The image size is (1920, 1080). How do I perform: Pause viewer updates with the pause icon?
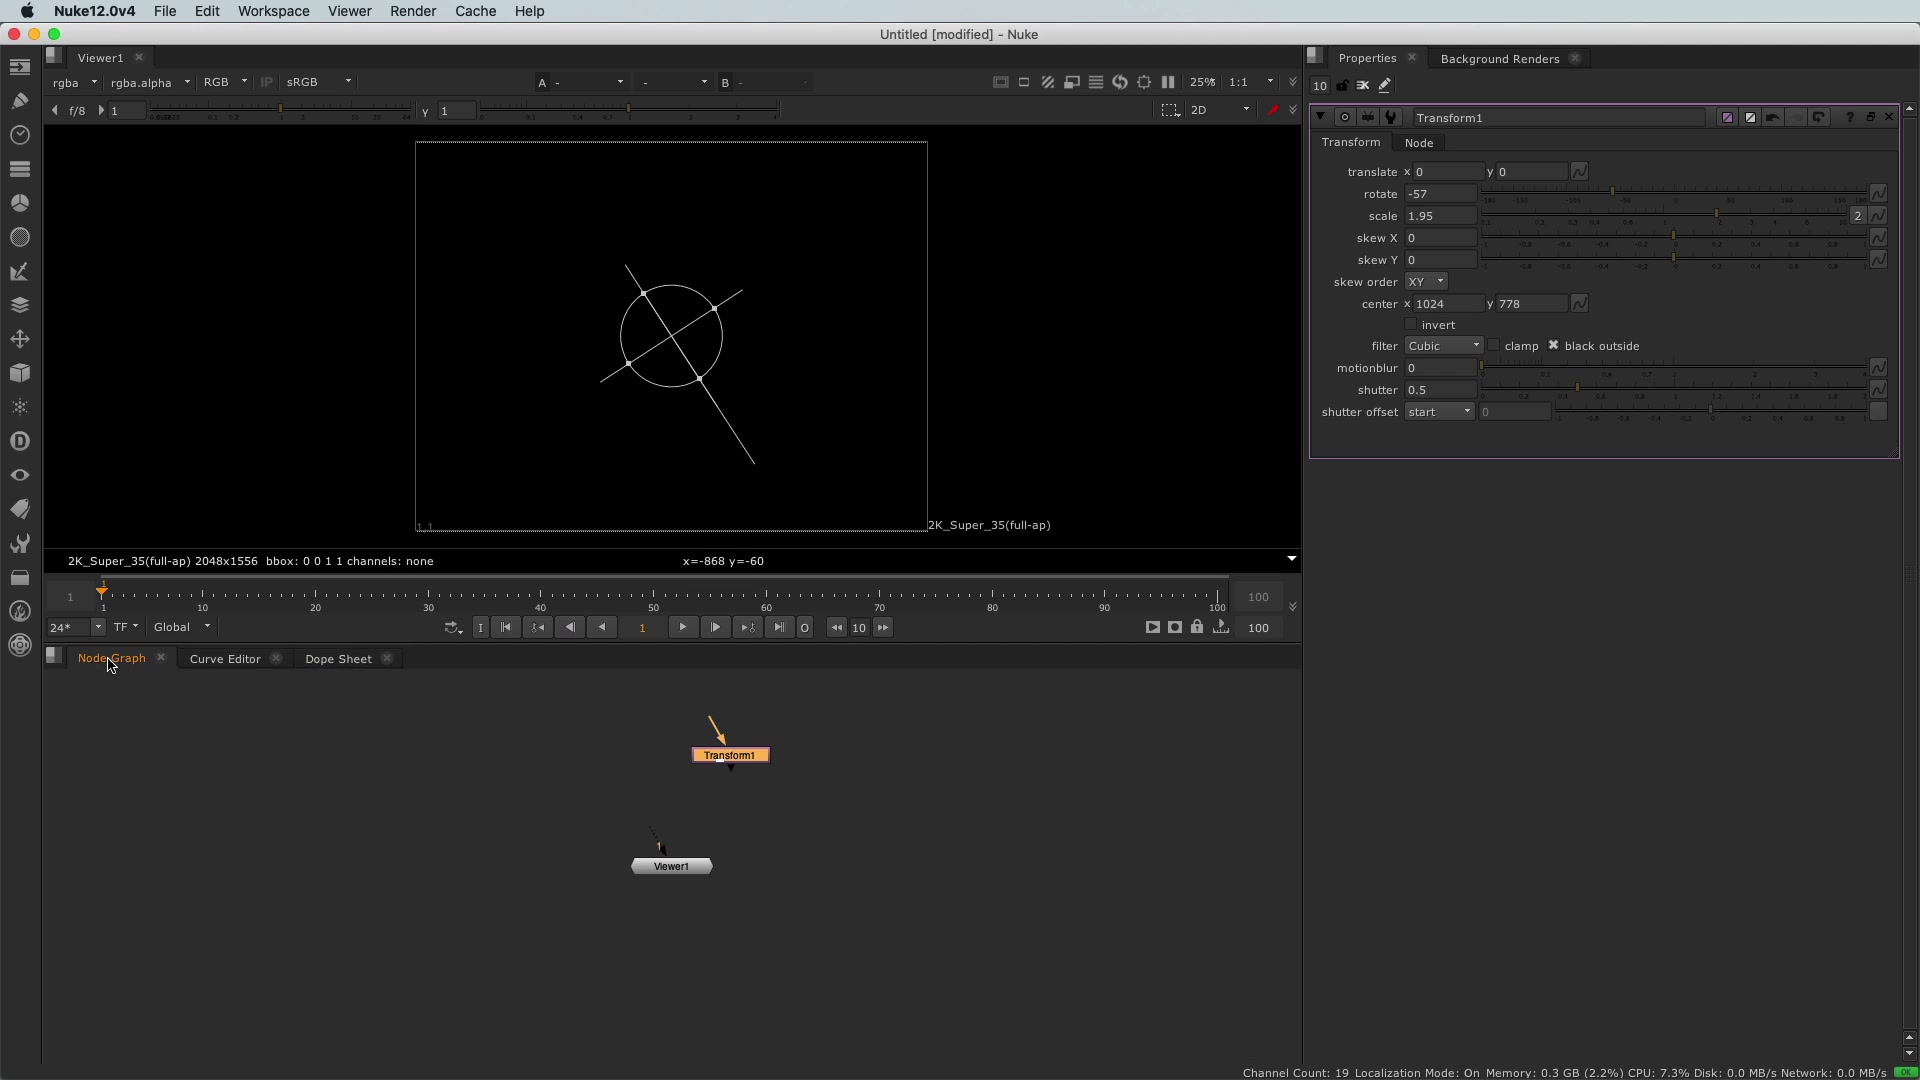pos(1168,83)
